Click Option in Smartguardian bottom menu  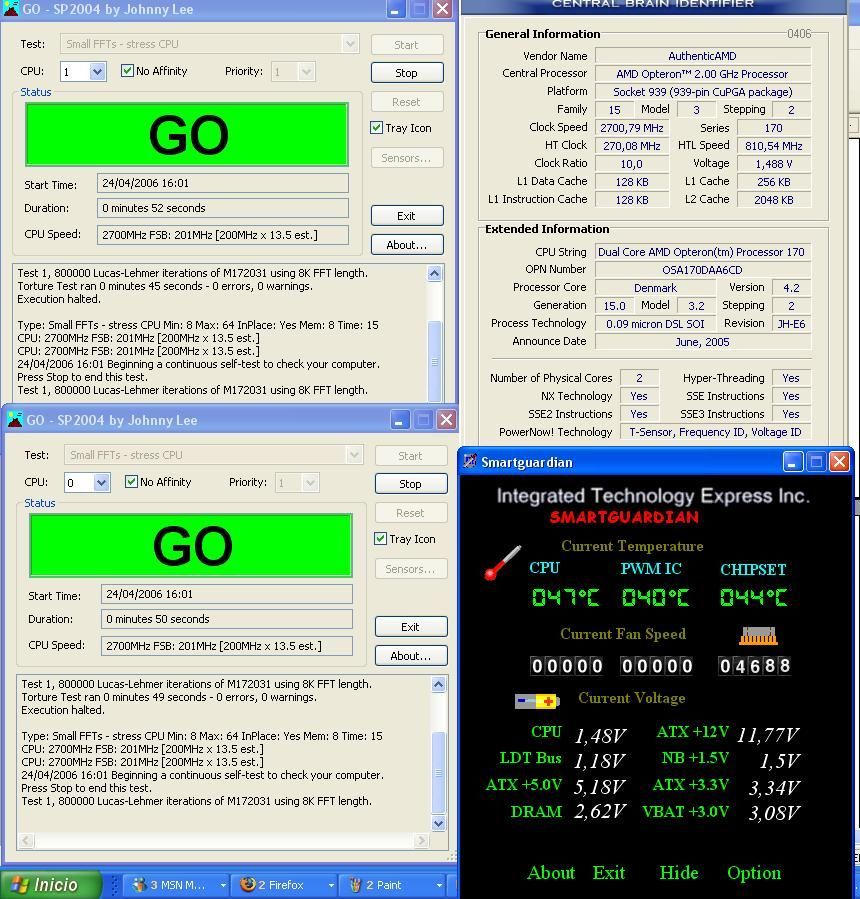pos(753,873)
